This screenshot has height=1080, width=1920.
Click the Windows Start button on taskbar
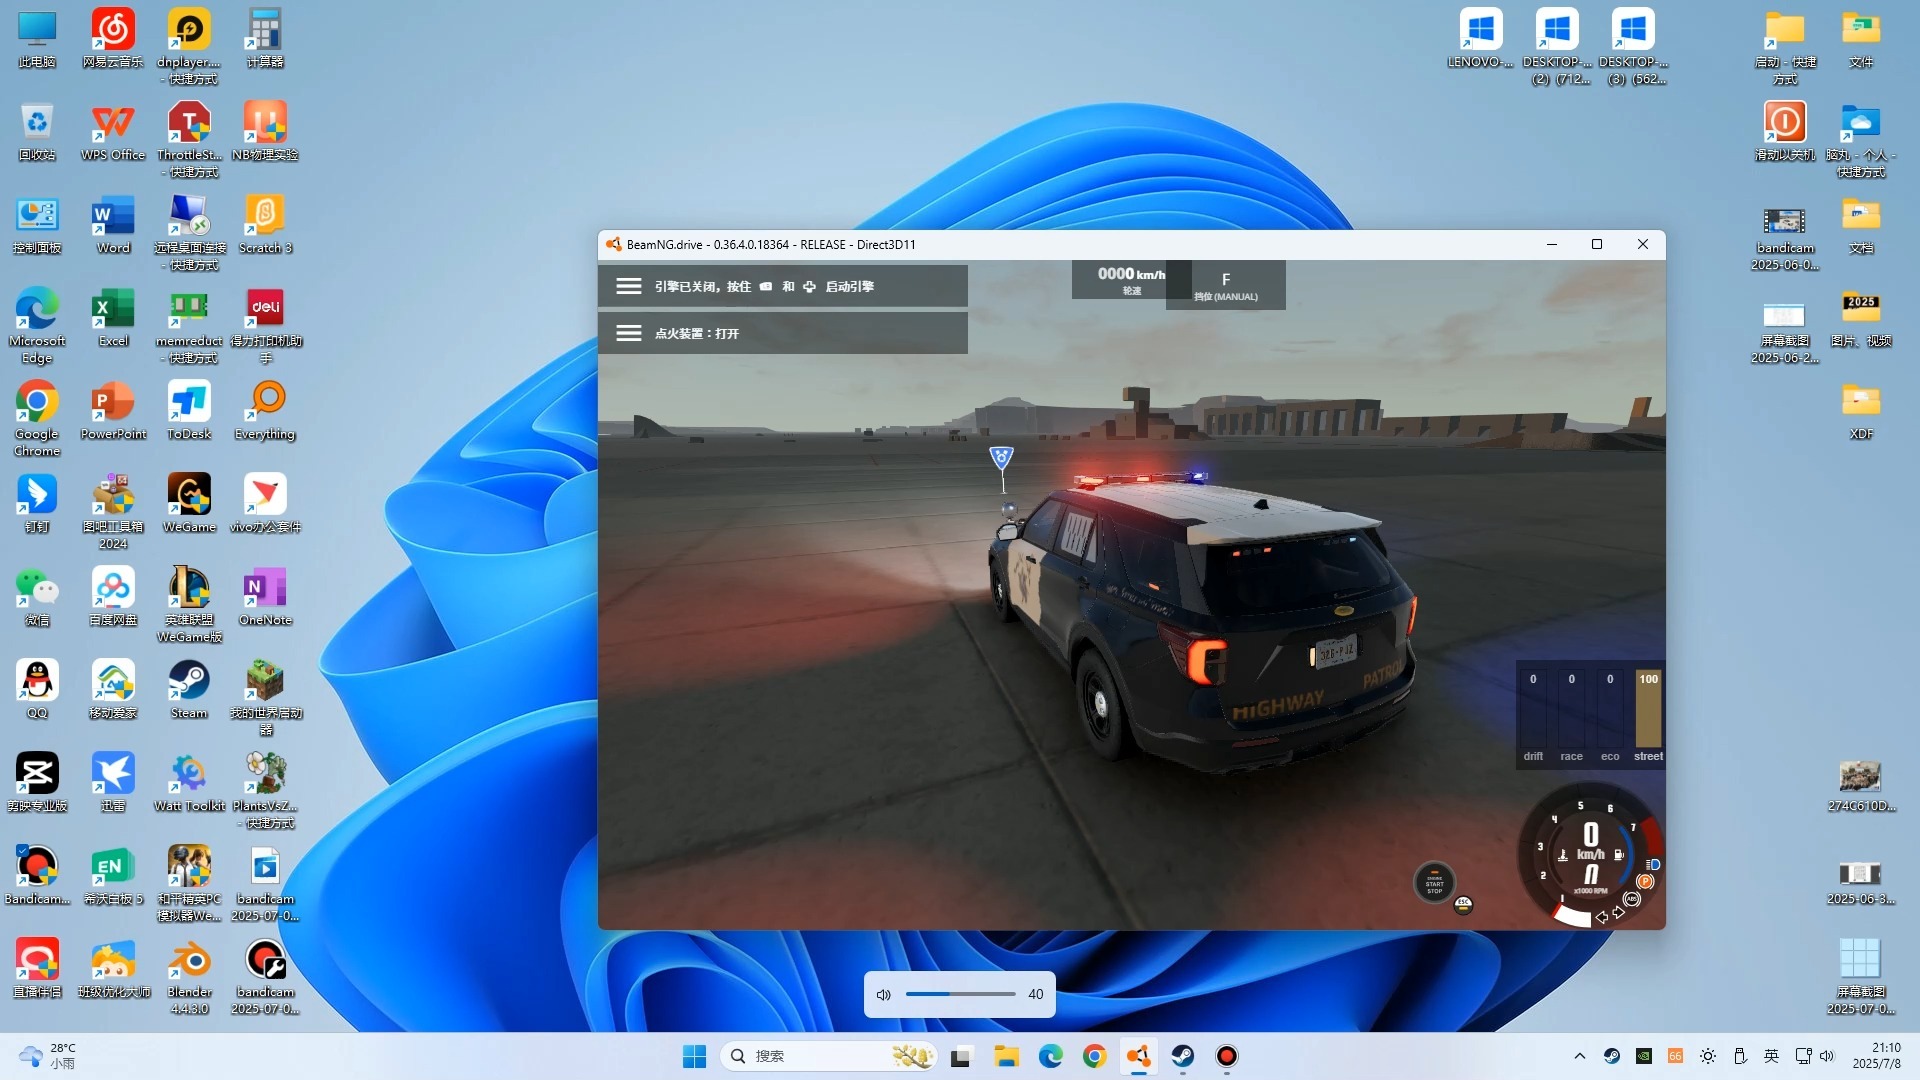pyautogui.click(x=694, y=1056)
